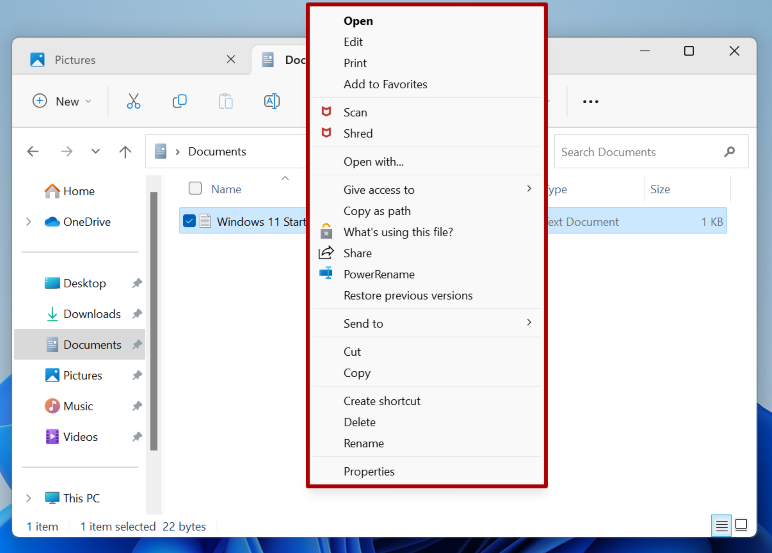Click the 1 KB size cell
This screenshot has height=553, width=772.
tap(712, 222)
